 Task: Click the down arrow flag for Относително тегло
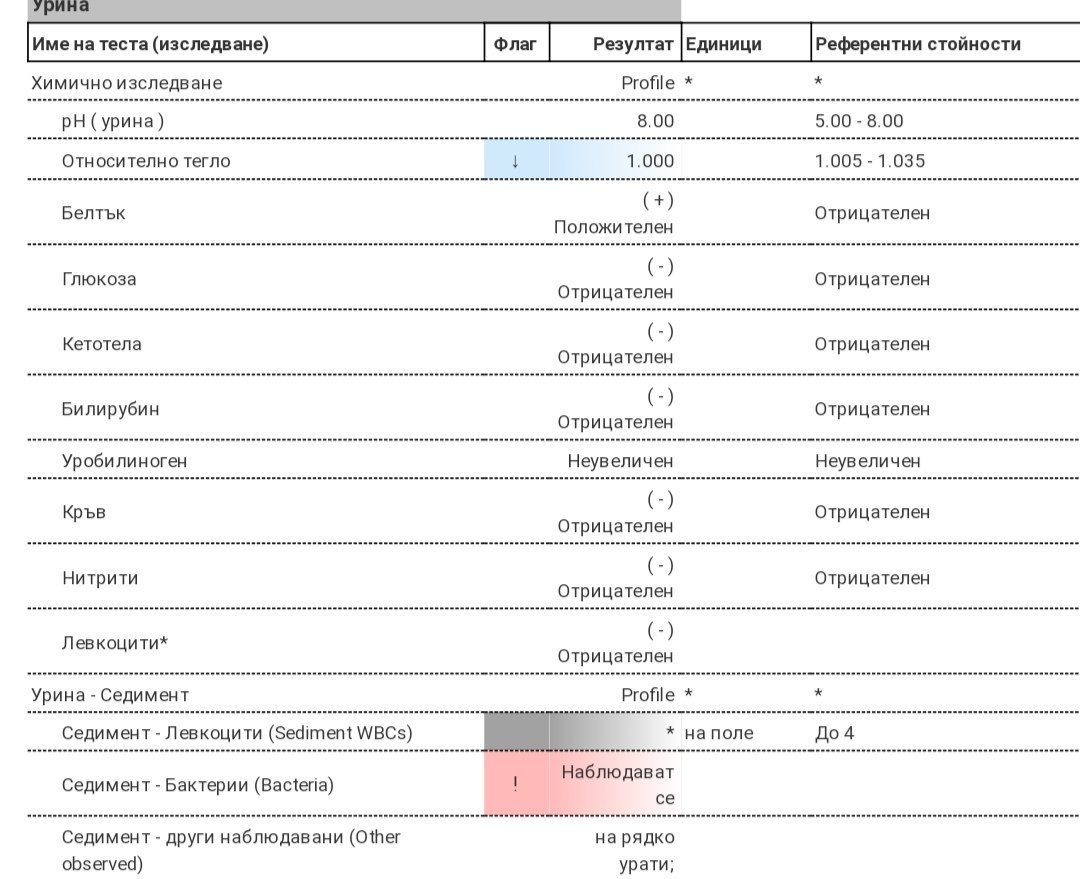coord(515,161)
